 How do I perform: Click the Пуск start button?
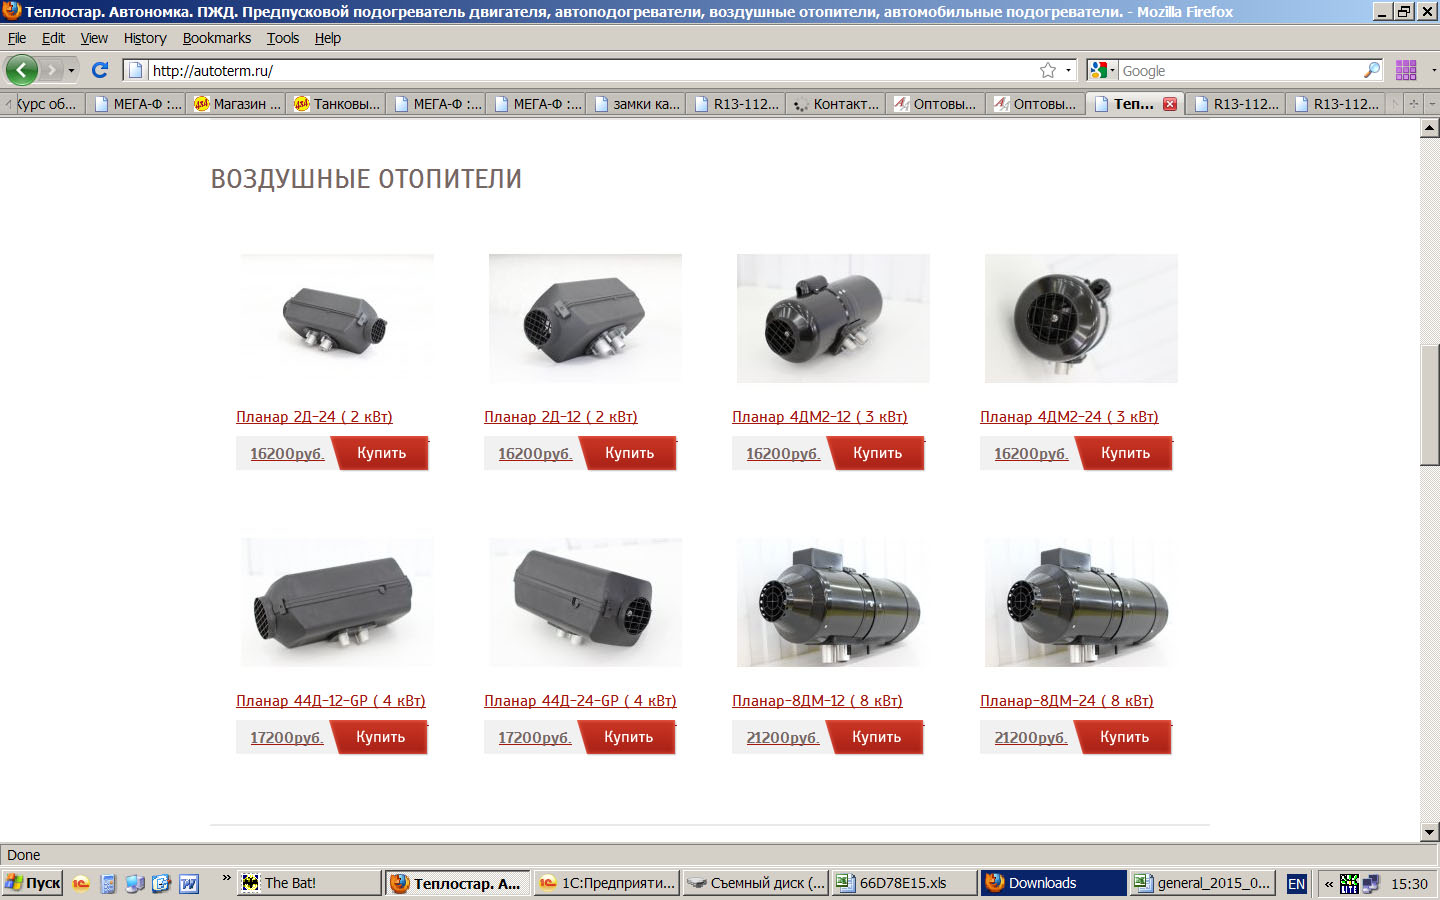pos(32,883)
